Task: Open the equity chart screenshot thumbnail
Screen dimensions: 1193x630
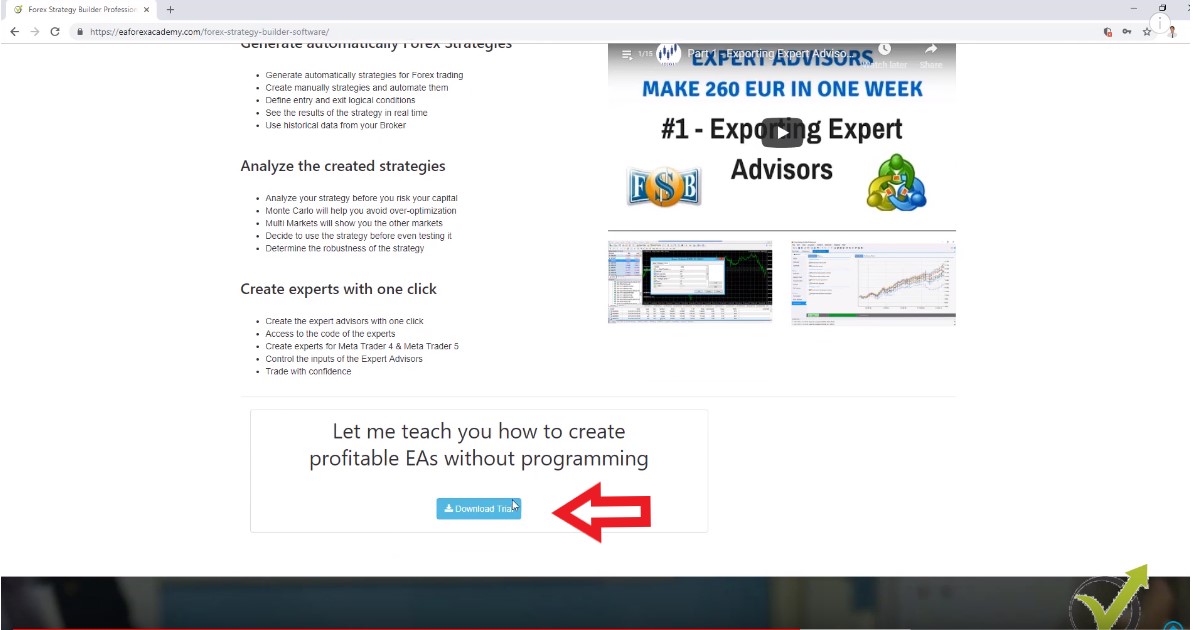Action: [x=872, y=283]
